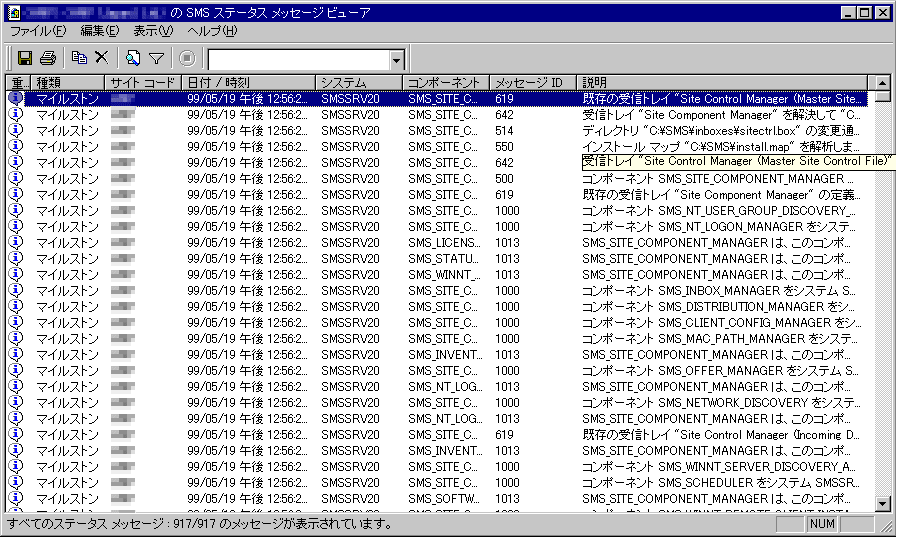This screenshot has width=897, height=538.
Task: Click info icon on SMS_NT_USER_GROUP_DISCOVERY row
Action: click(16, 210)
